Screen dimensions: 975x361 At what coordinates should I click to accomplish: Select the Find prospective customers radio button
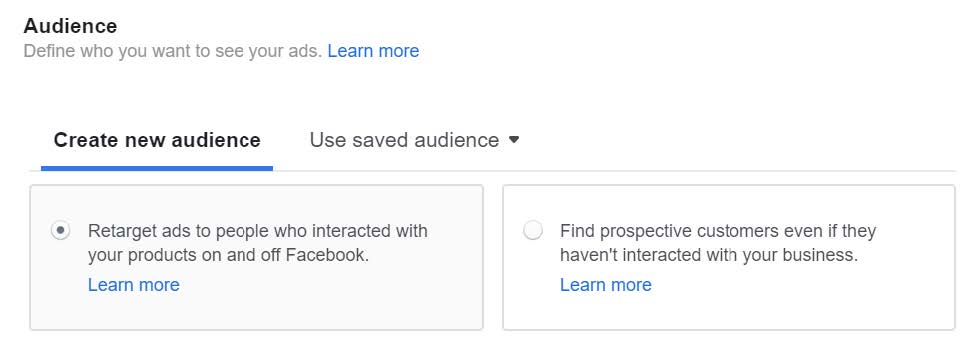click(x=533, y=231)
